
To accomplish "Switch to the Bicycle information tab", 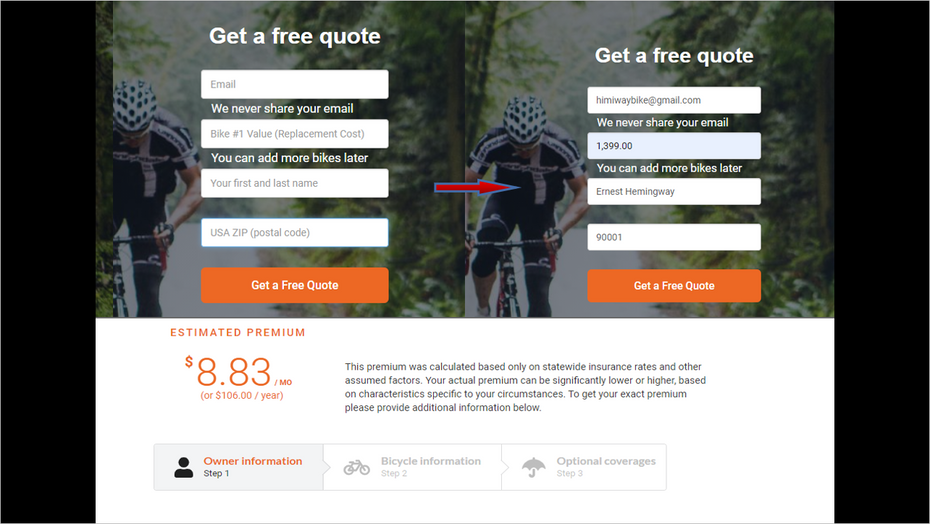I will tap(412, 467).
